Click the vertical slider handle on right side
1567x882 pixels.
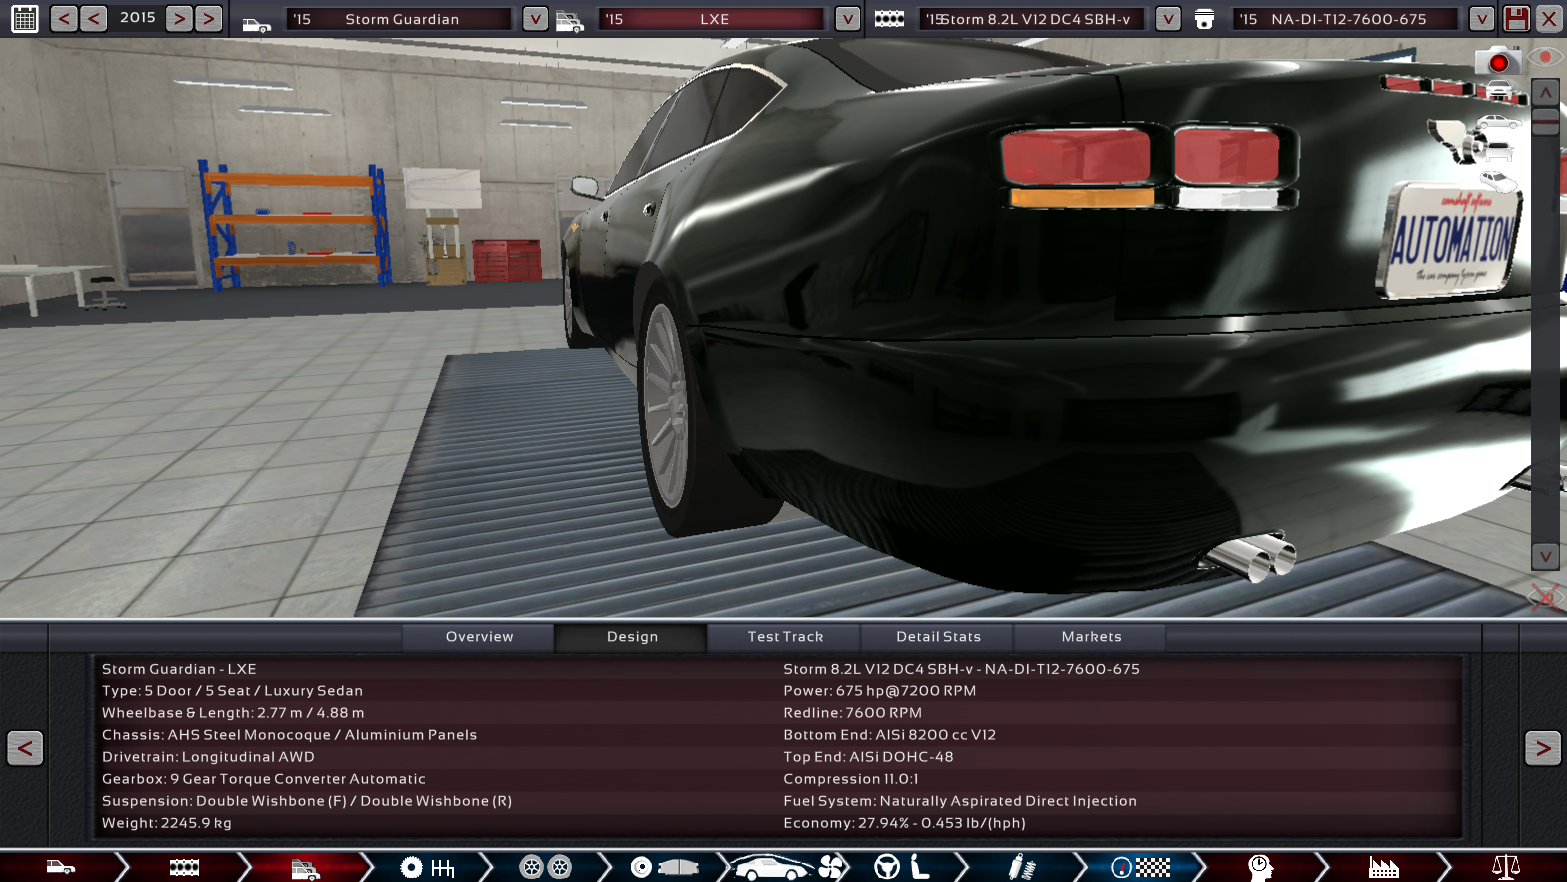click(1545, 122)
